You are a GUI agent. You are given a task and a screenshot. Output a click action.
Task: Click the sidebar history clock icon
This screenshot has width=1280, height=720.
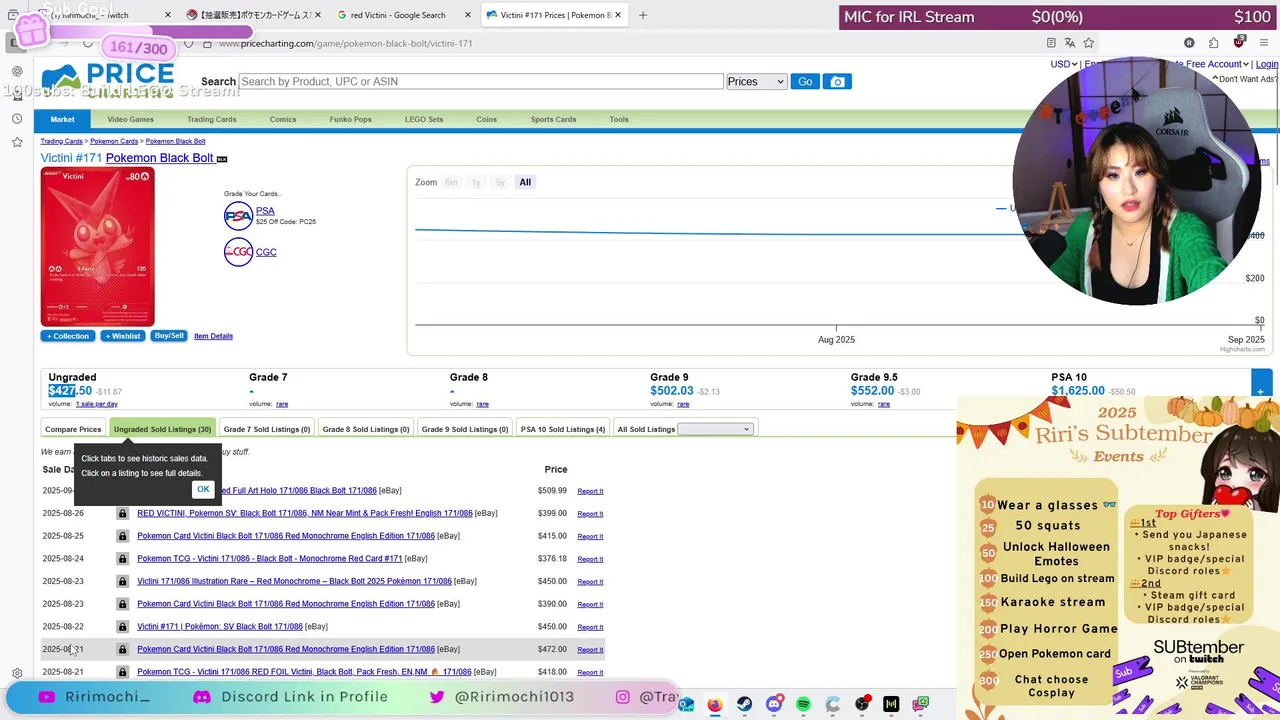tap(17, 119)
